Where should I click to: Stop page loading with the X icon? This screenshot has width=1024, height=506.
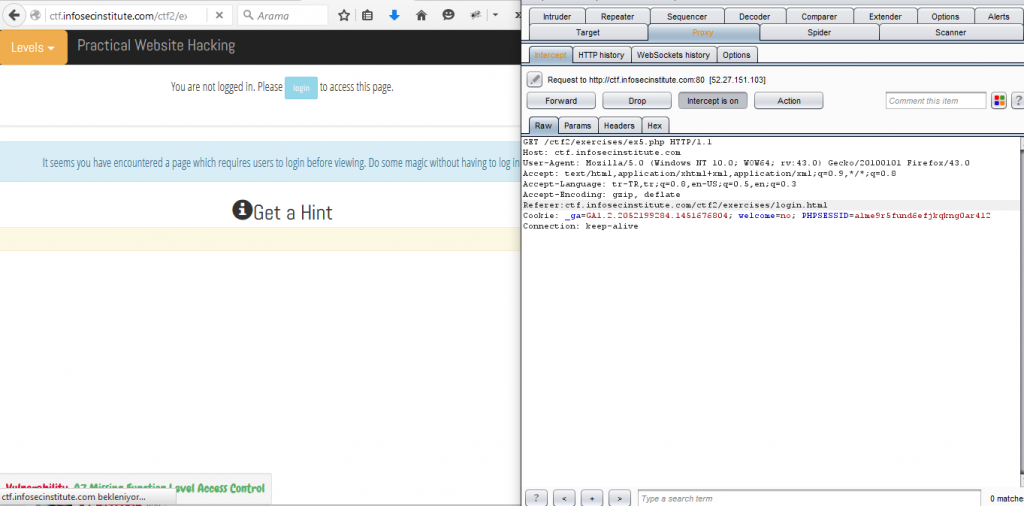point(220,16)
